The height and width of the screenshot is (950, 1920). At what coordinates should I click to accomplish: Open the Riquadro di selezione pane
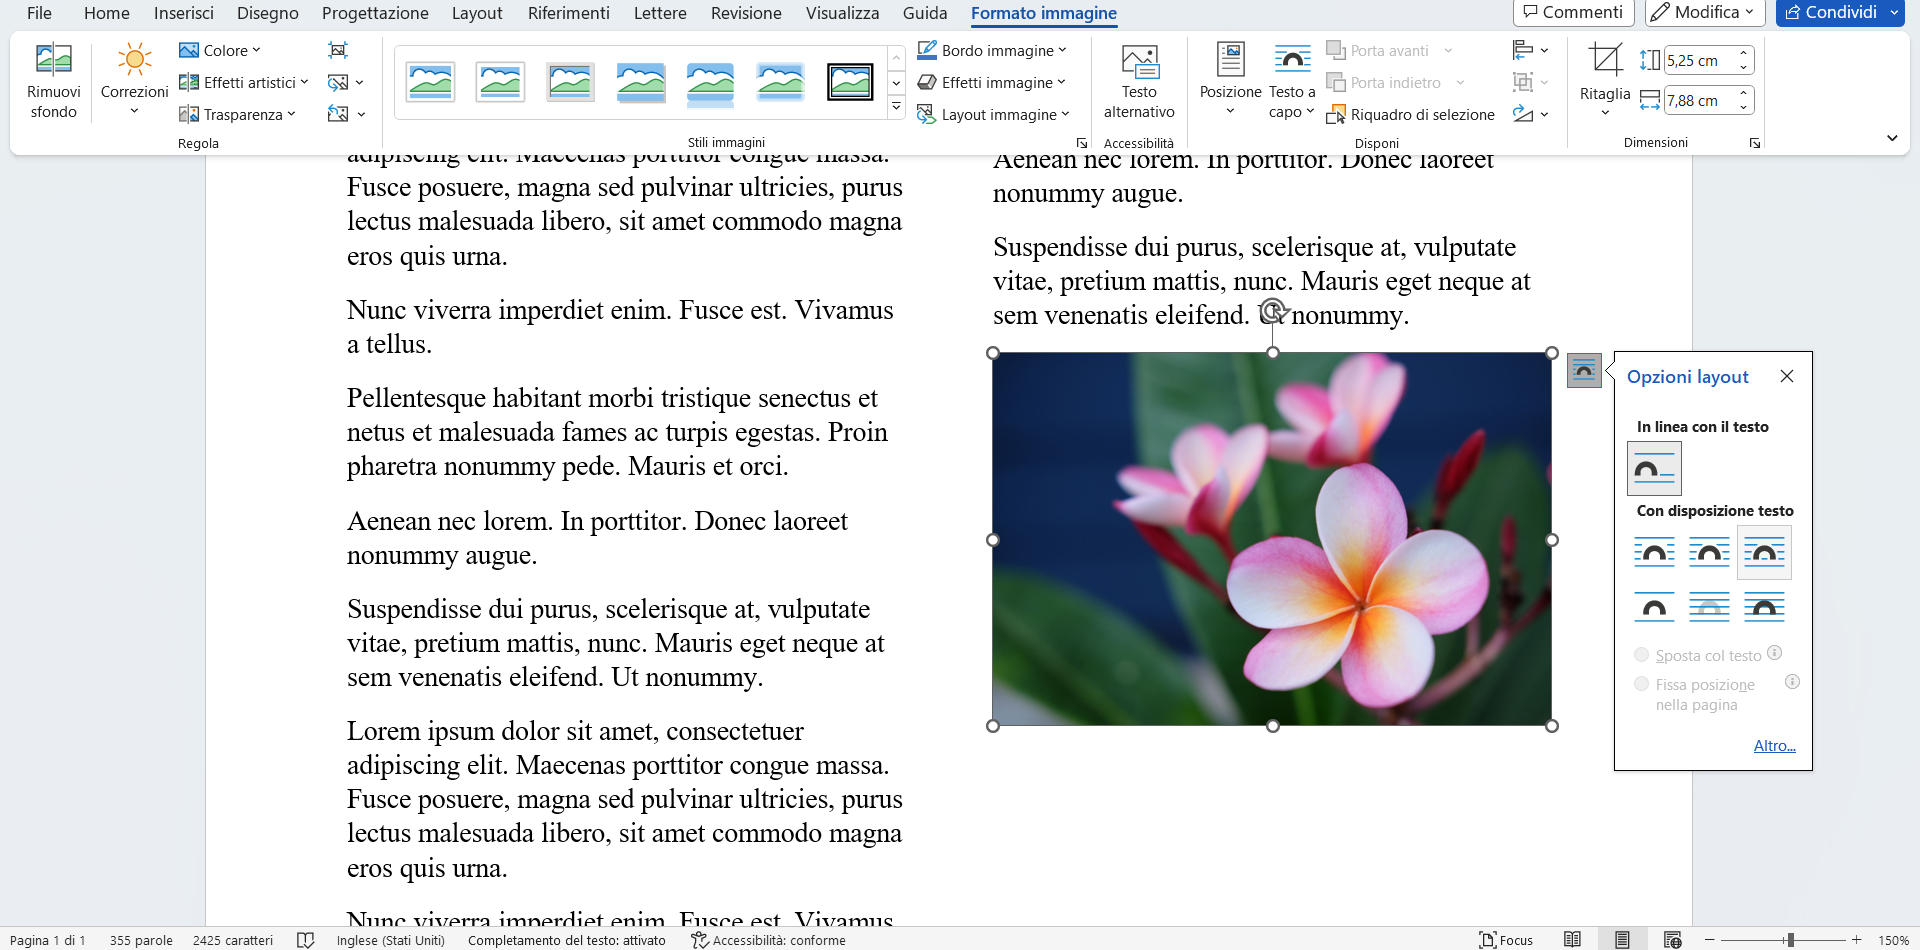[x=1411, y=114]
